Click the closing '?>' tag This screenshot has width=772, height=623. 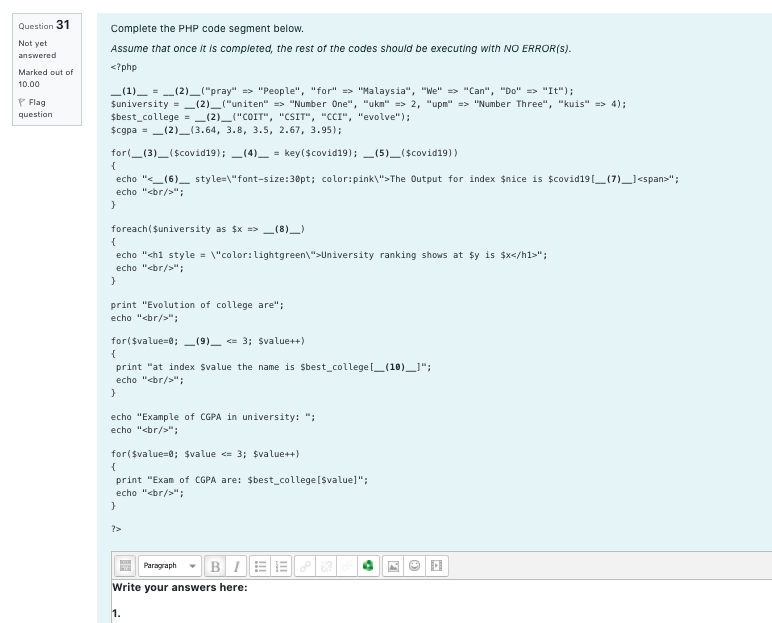(116, 529)
